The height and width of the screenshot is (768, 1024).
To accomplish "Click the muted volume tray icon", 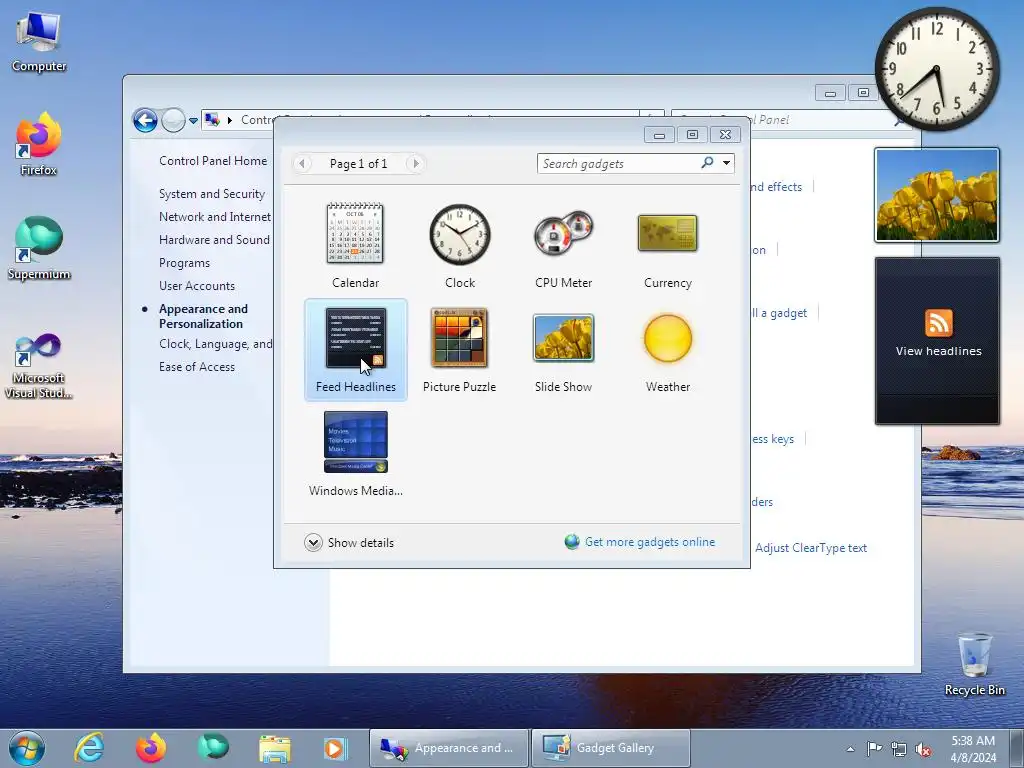I will tap(923, 749).
